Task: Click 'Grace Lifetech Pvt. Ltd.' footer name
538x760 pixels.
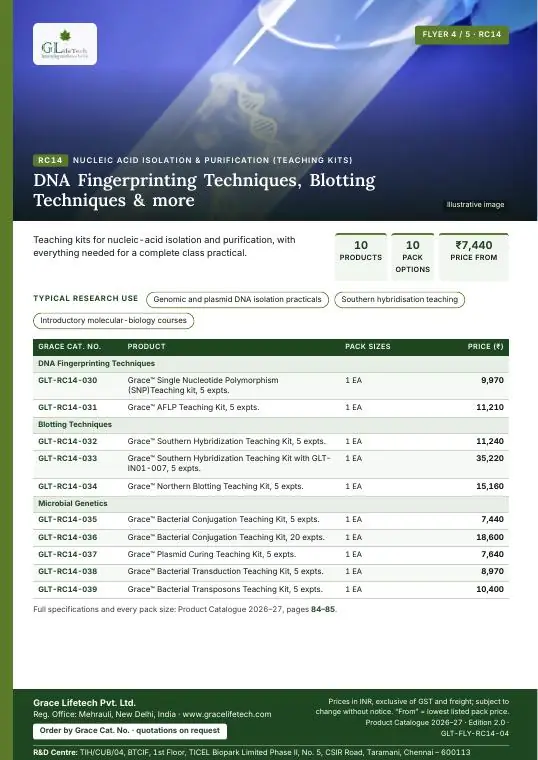Action: coord(85,703)
